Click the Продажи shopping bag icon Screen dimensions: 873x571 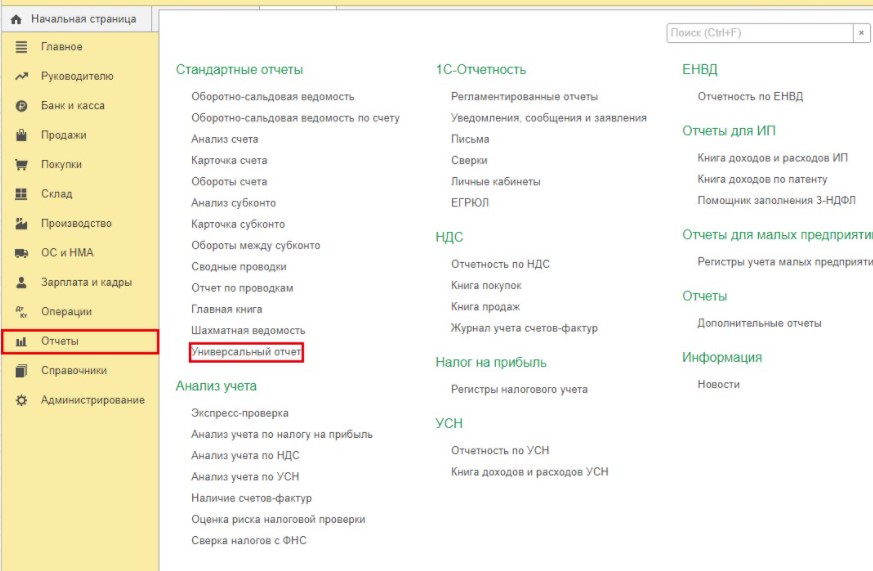pyautogui.click(x=20, y=135)
